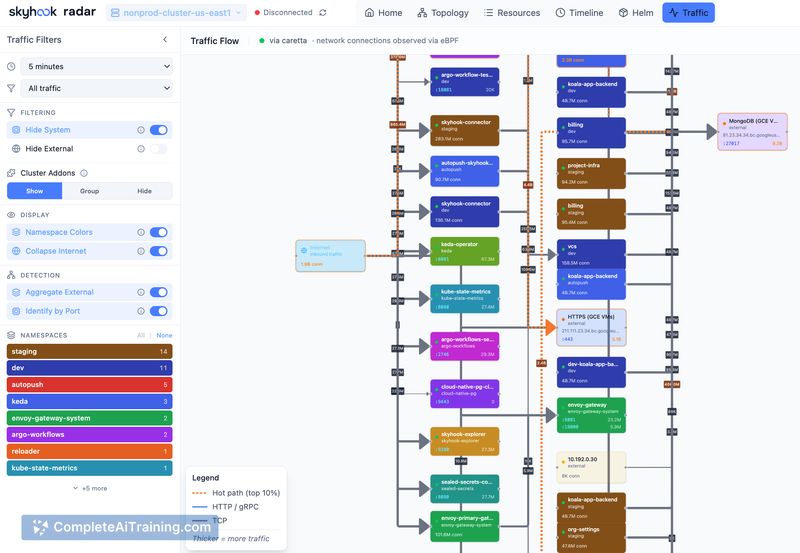Click the refresh connection icon near Disconnected
Image resolution: width=800 pixels, height=553 pixels.
pos(323,13)
